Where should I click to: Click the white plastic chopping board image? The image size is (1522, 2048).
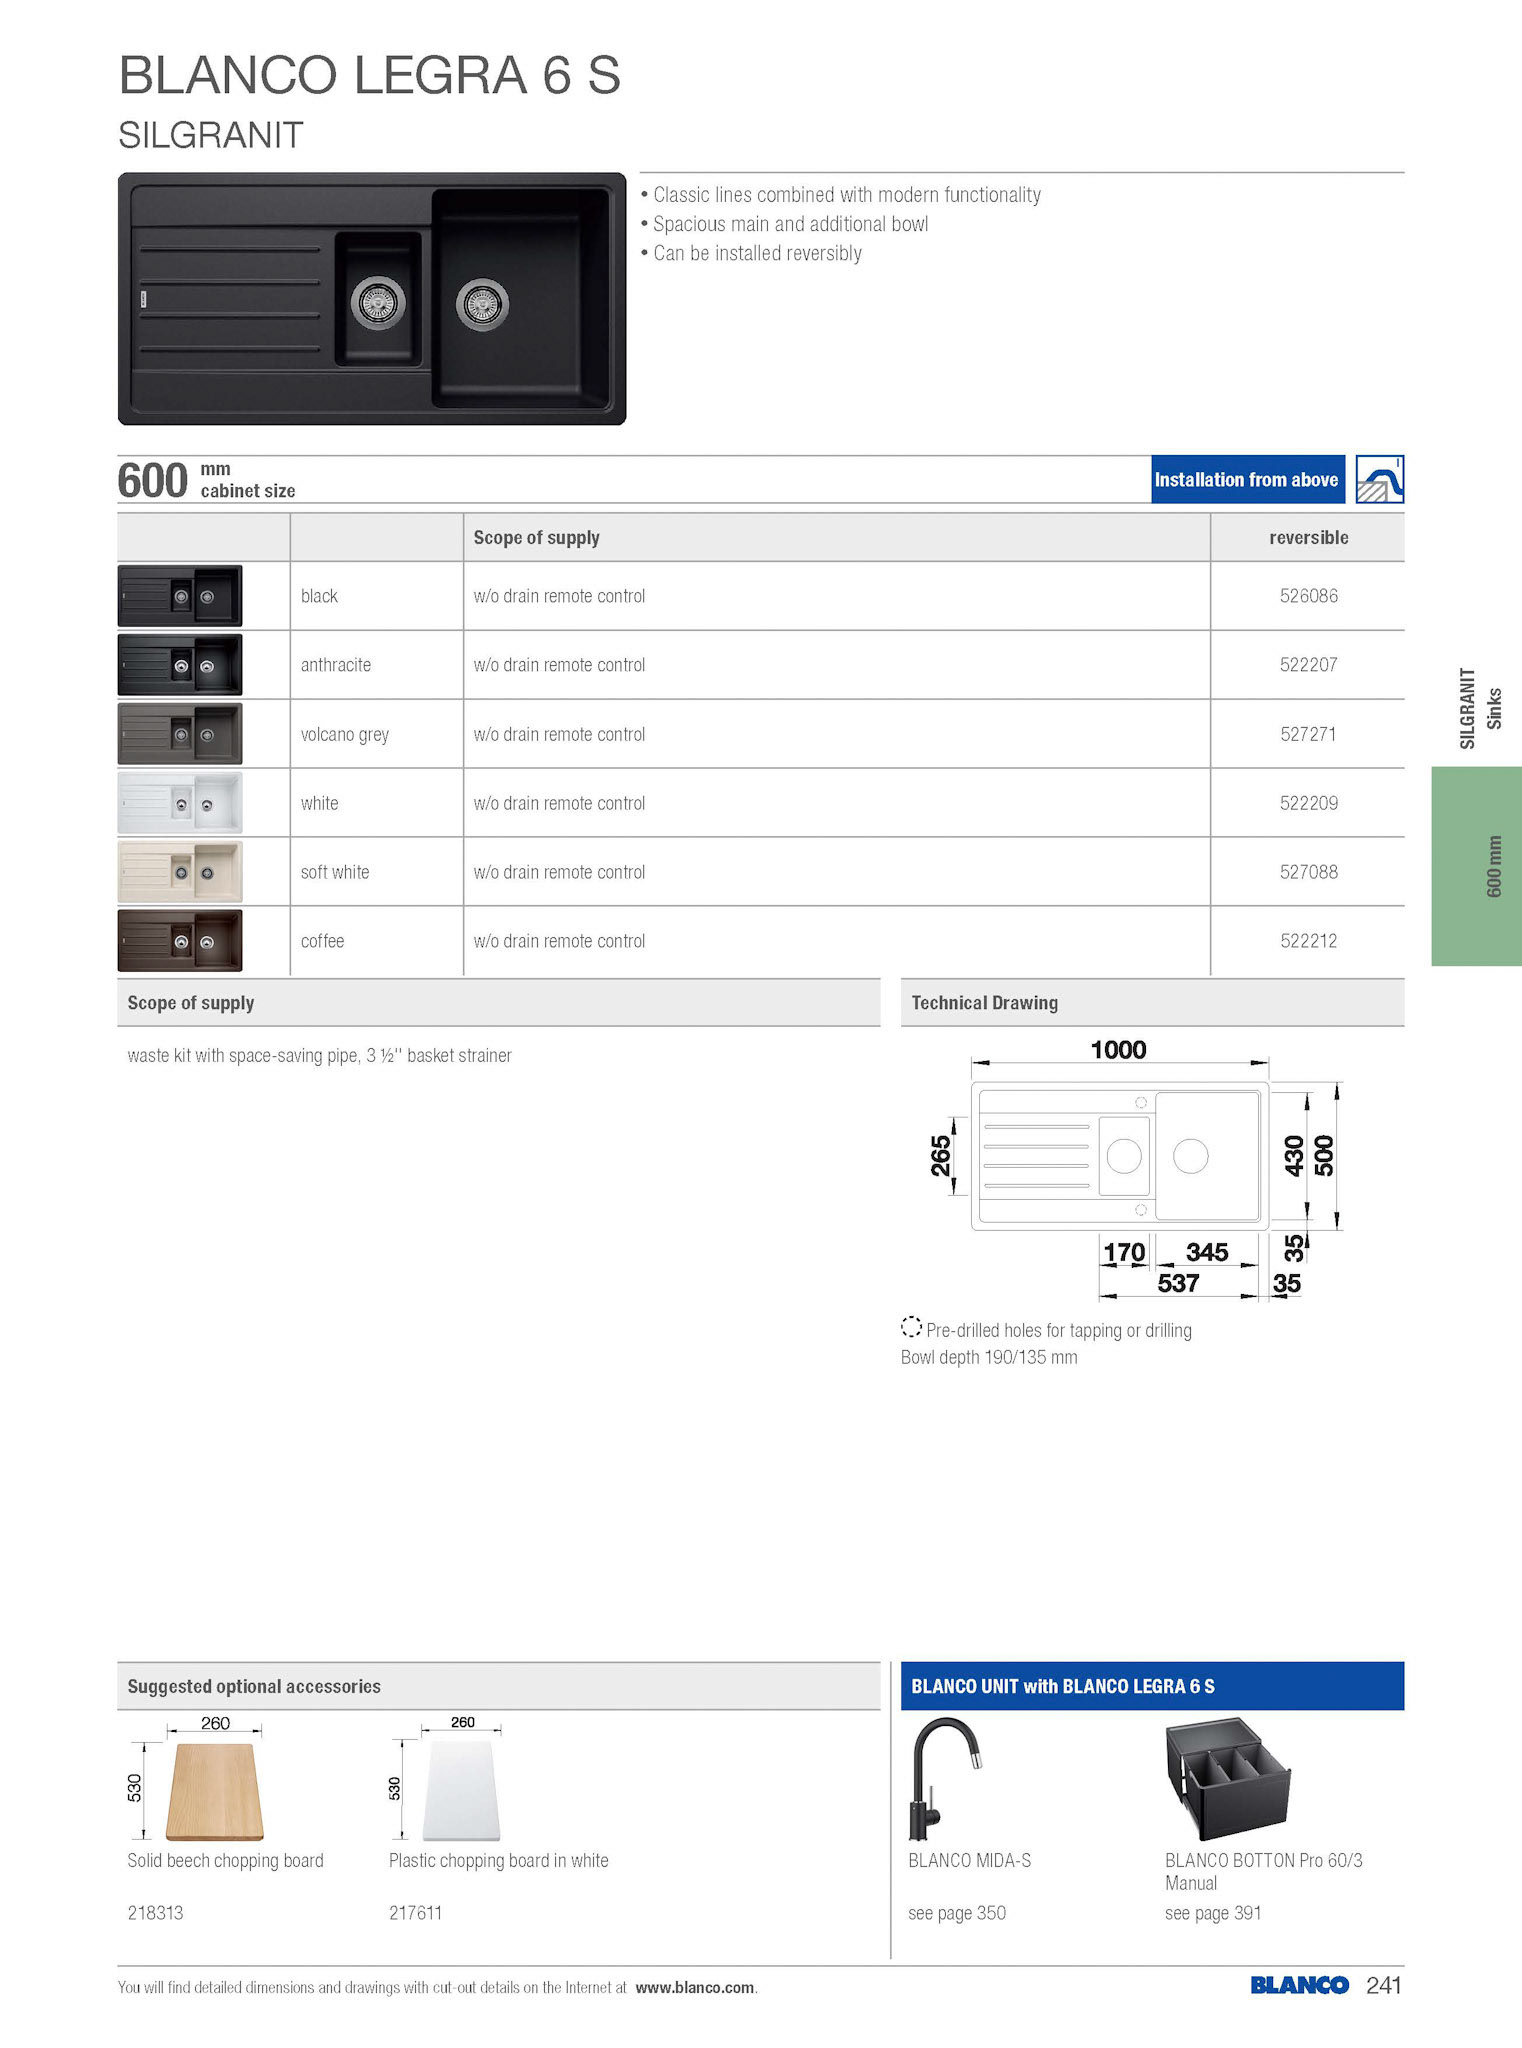coord(461,1791)
